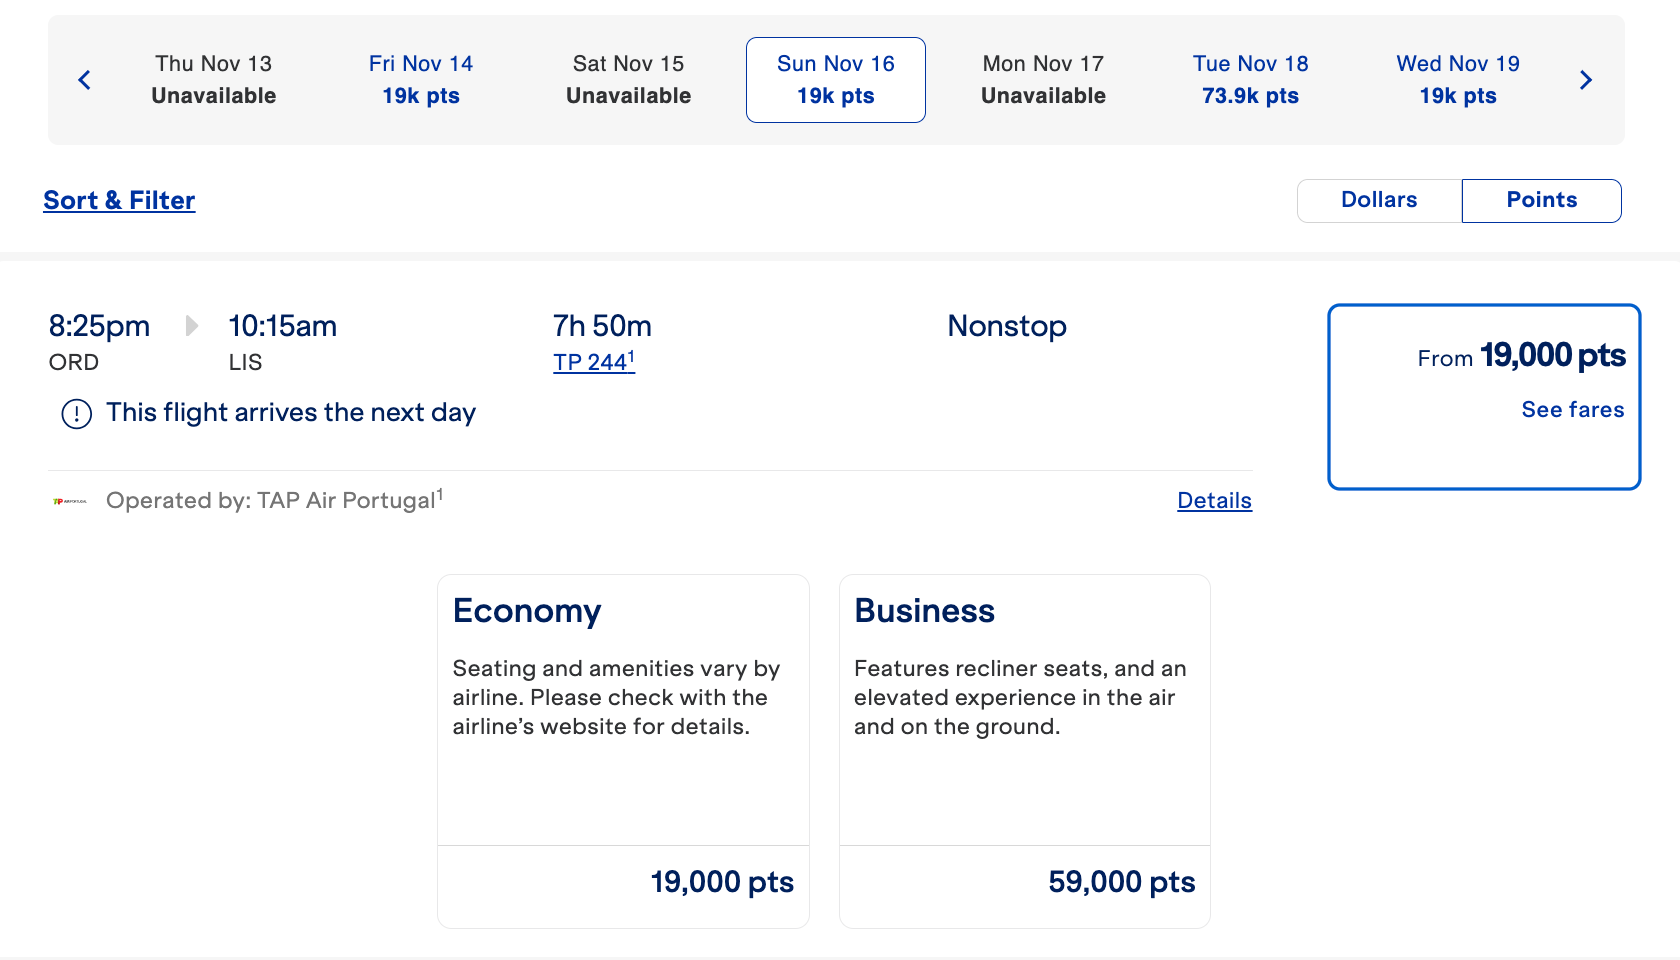
Task: Select the unavailable Sat Nov 15 date
Action: (x=628, y=80)
